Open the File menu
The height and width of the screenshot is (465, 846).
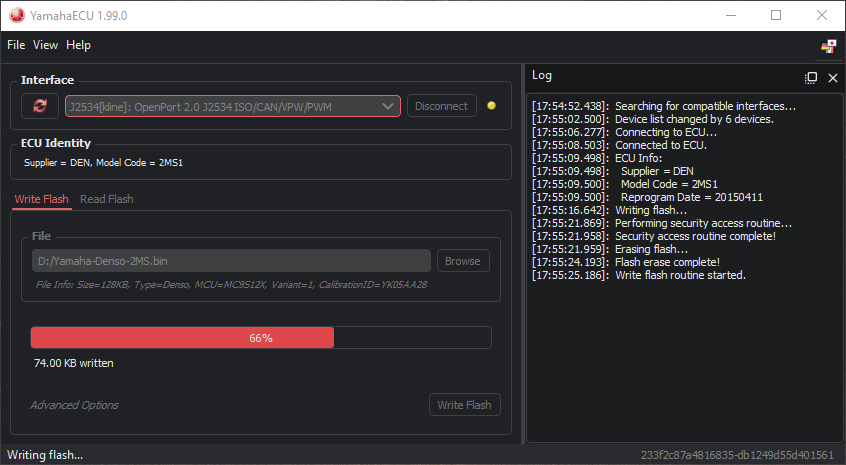16,45
